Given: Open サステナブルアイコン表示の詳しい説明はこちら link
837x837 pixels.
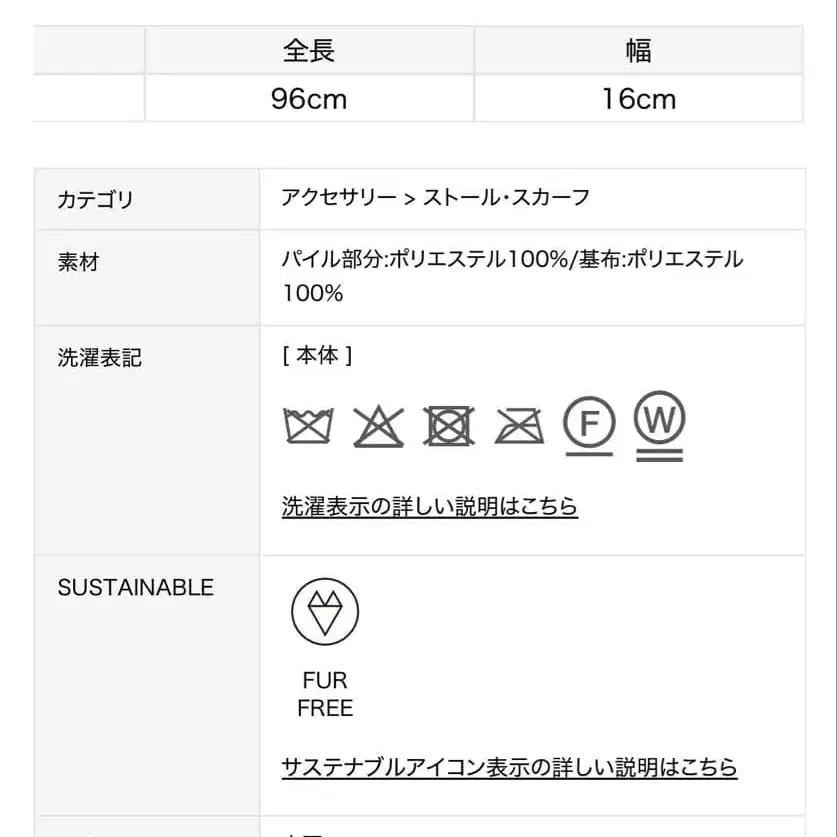Looking at the screenshot, I should (508, 768).
